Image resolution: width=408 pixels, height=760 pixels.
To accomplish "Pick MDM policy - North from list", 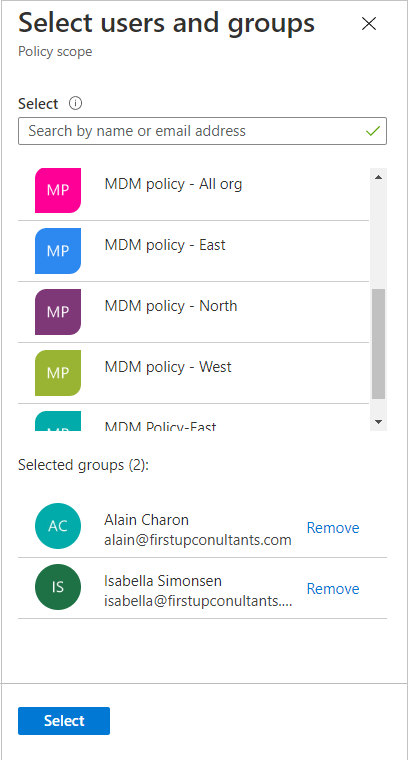I will pyautogui.click(x=193, y=312).
